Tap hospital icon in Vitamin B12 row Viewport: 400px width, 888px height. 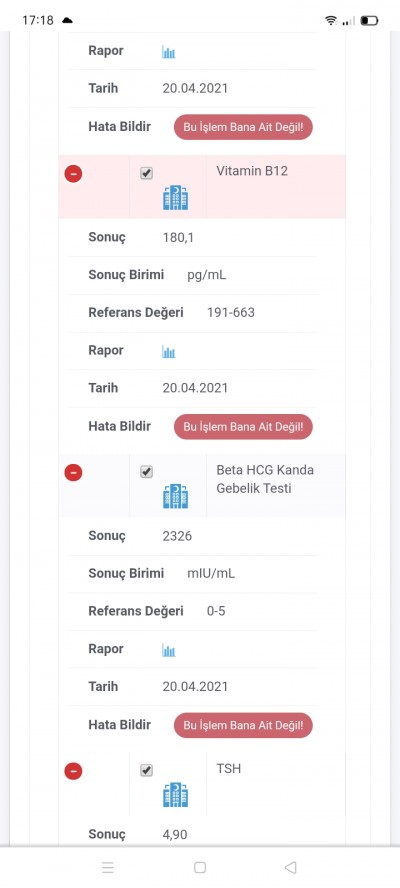(176, 198)
